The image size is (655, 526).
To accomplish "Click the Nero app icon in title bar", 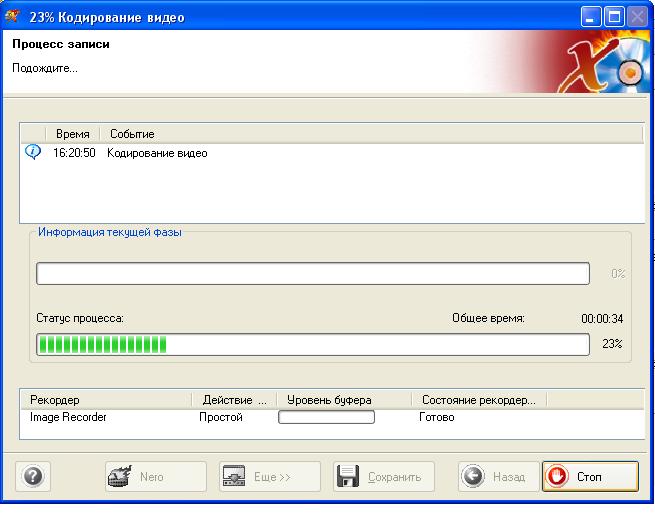I will [x=12, y=16].
